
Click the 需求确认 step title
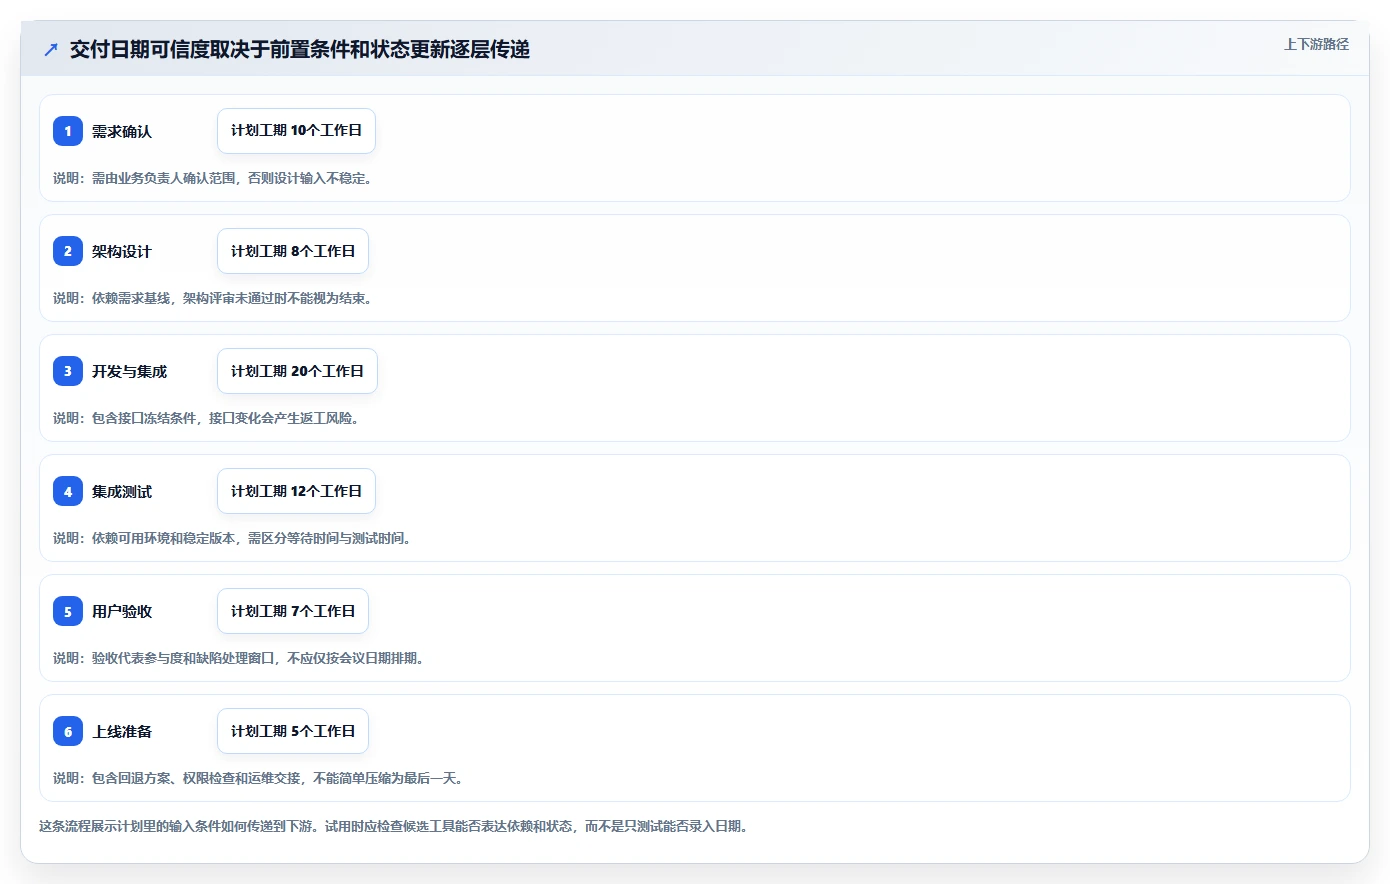point(122,131)
